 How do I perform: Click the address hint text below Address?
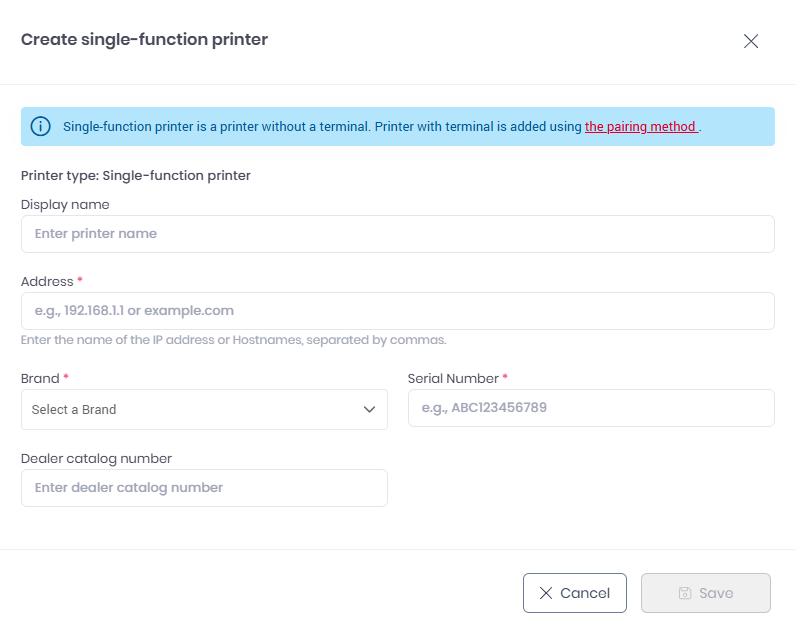[233, 340]
